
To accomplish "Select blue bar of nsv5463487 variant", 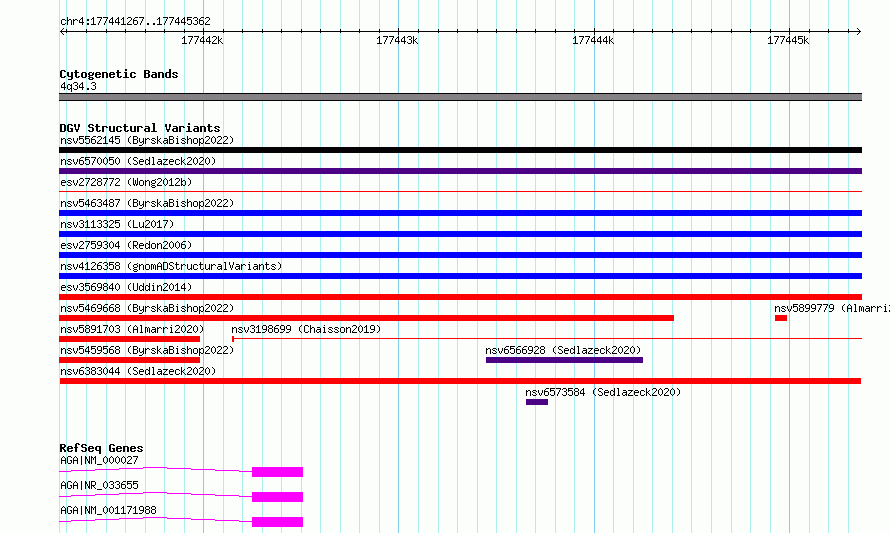I will coord(460,213).
